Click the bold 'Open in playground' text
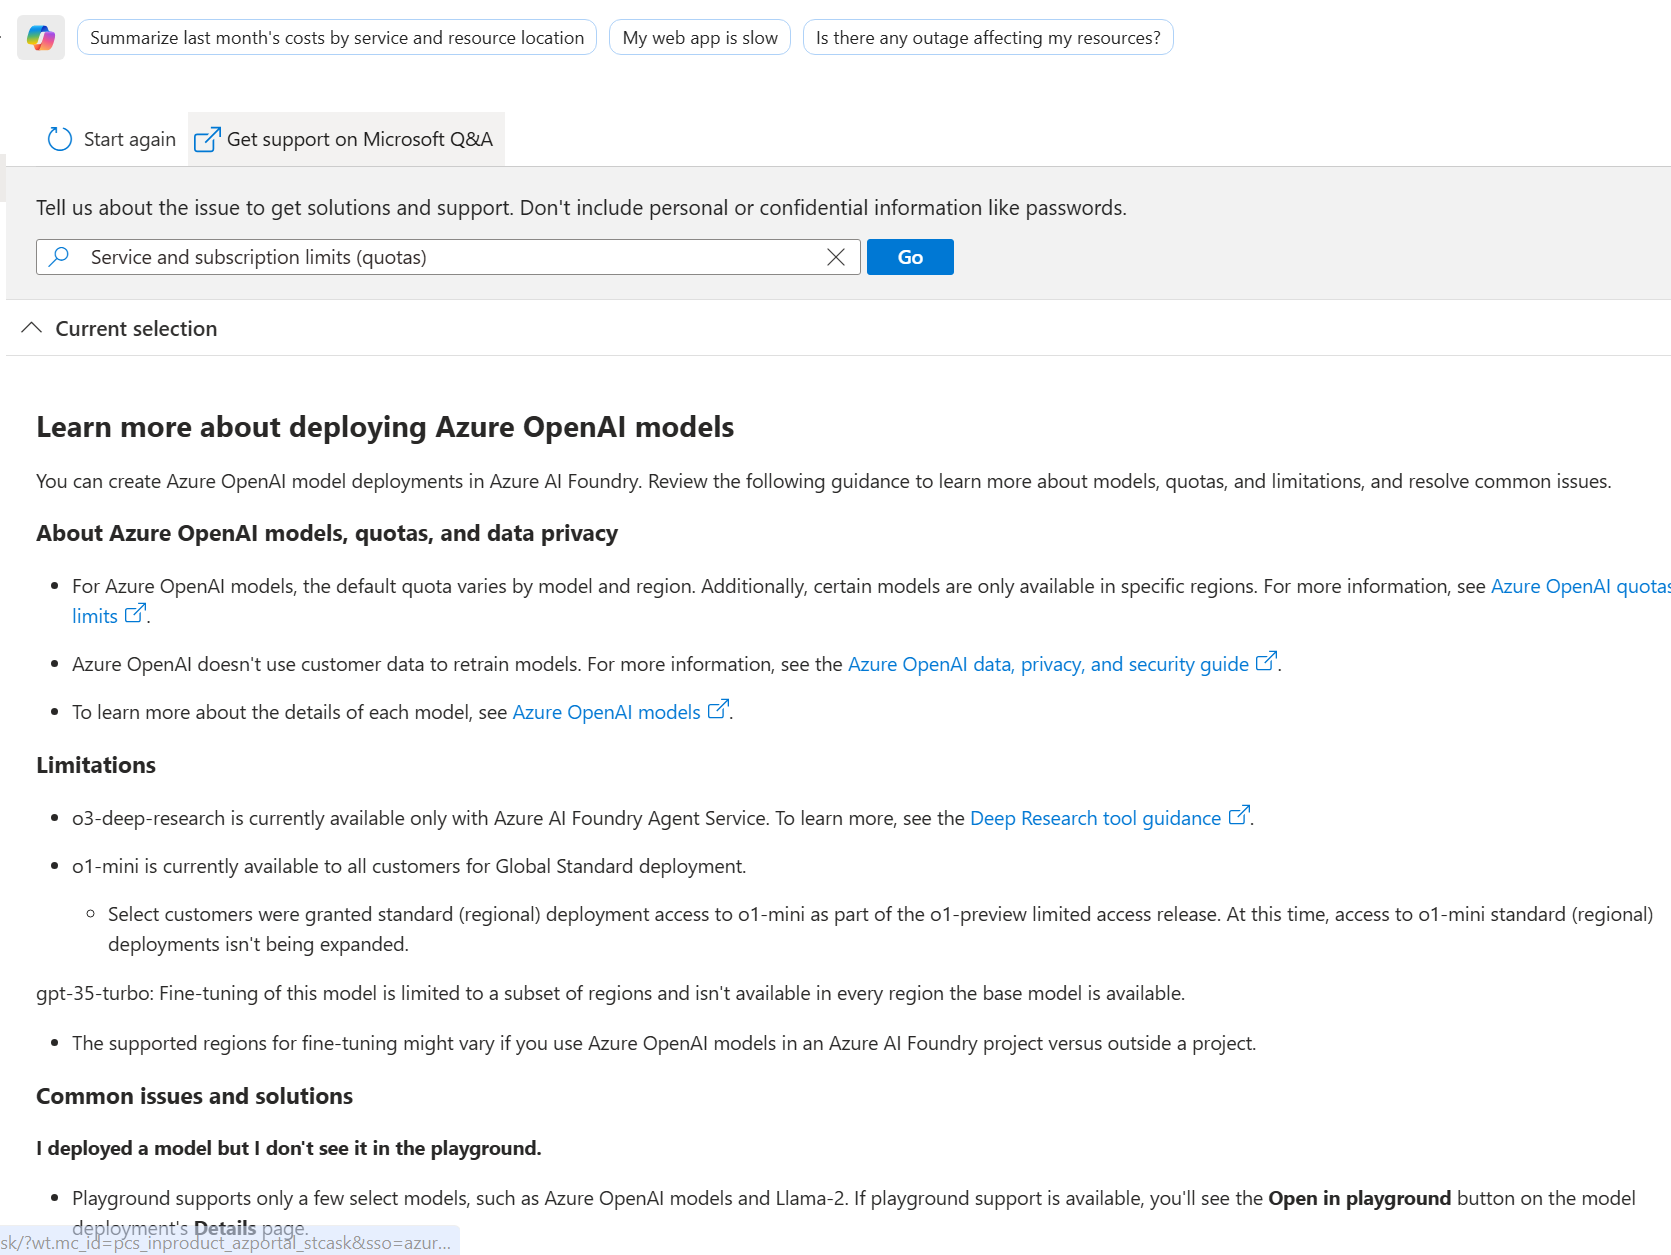Image resolution: width=1671 pixels, height=1255 pixels. pyautogui.click(x=1359, y=1198)
